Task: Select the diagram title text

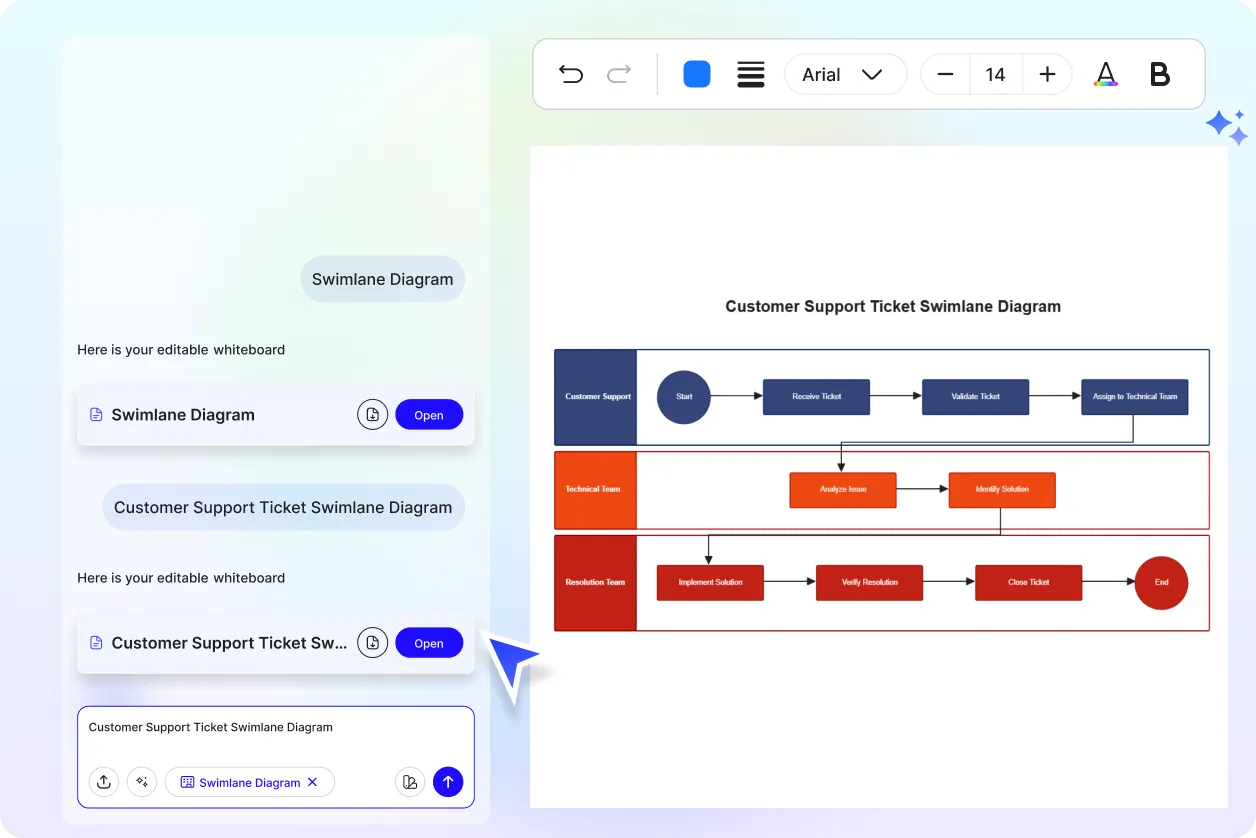Action: coord(893,307)
